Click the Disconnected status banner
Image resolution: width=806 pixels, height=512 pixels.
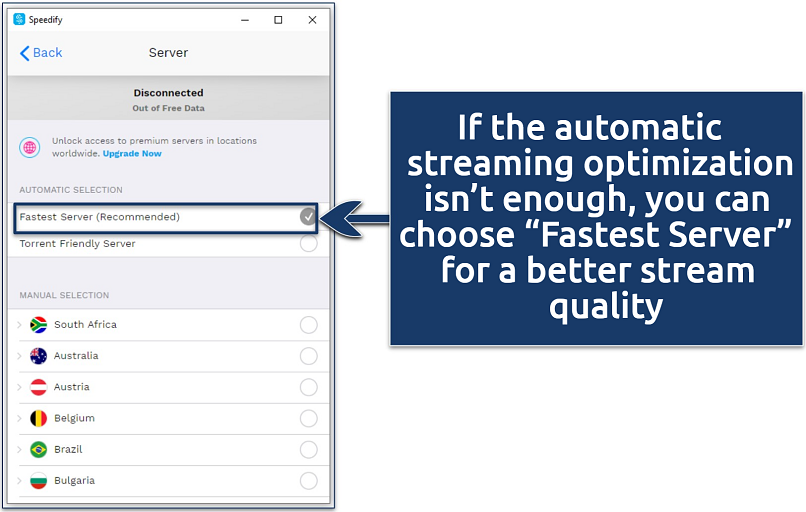click(x=168, y=99)
